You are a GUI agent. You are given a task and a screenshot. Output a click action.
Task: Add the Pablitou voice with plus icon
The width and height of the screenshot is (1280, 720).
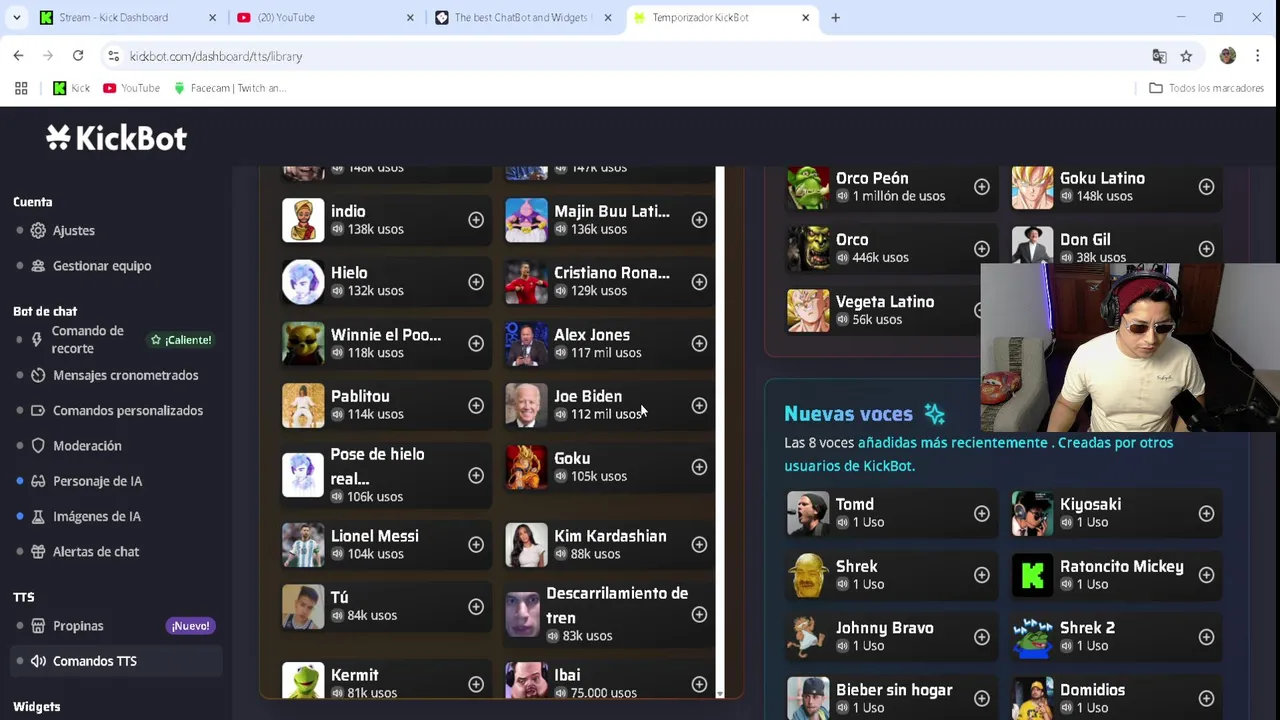pyautogui.click(x=476, y=406)
